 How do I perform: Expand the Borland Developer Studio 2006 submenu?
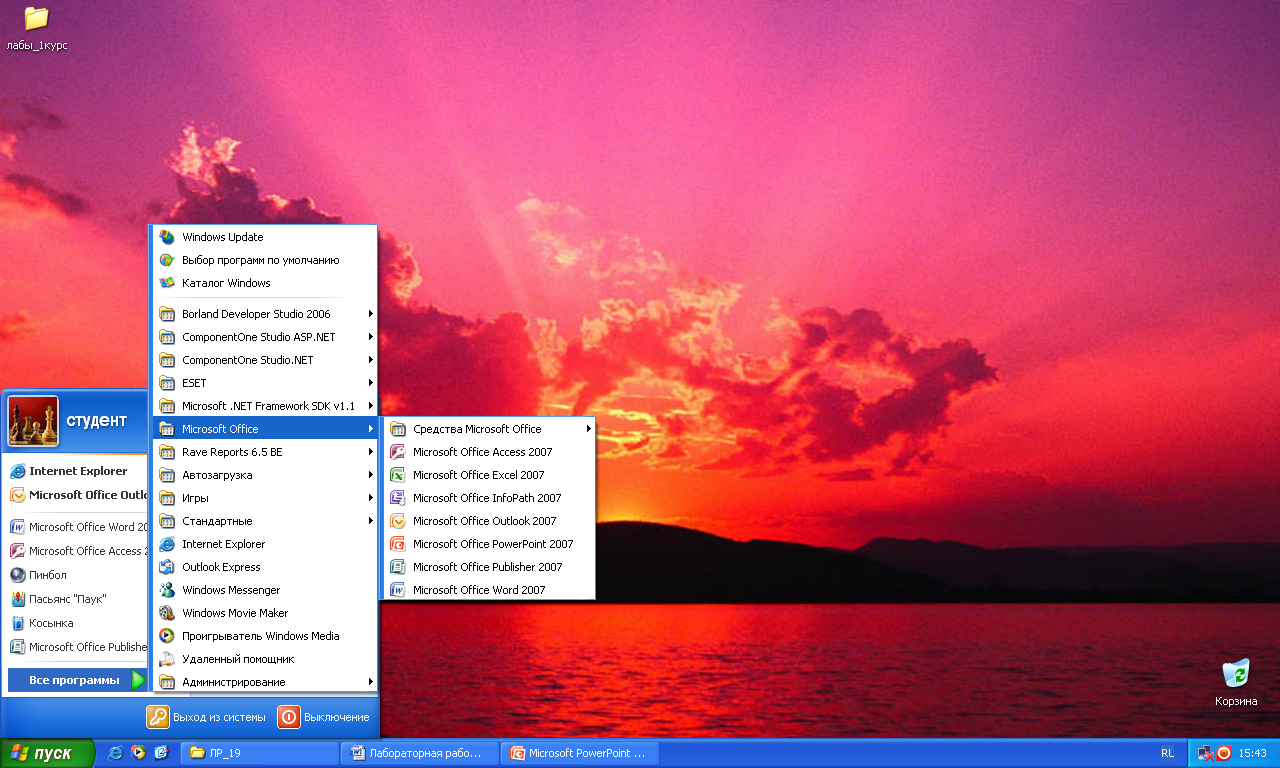point(265,314)
